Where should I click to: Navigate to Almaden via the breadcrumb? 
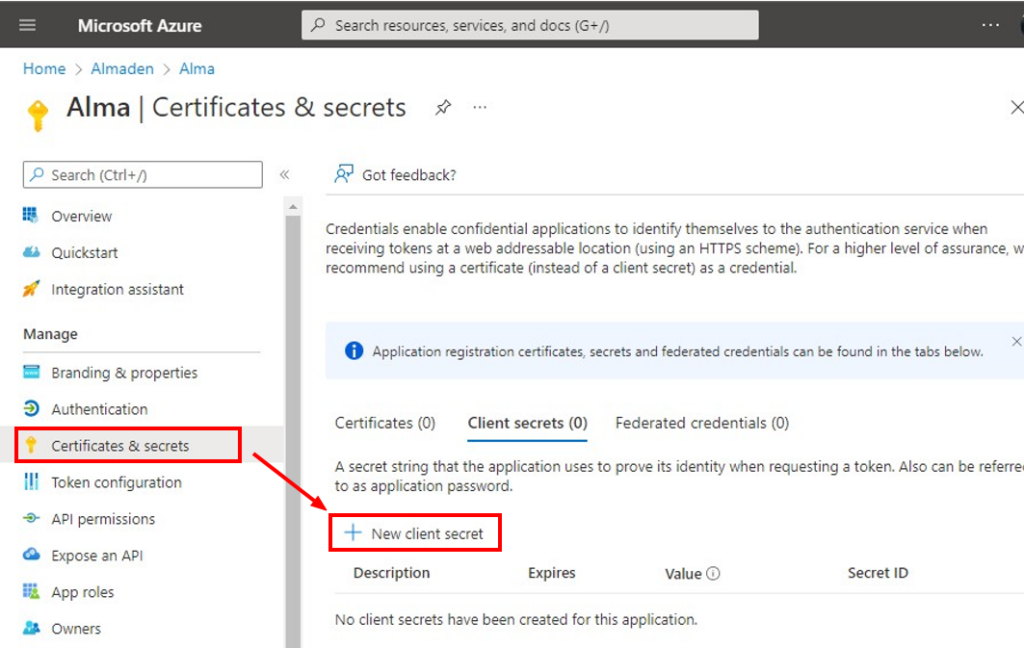click(122, 68)
